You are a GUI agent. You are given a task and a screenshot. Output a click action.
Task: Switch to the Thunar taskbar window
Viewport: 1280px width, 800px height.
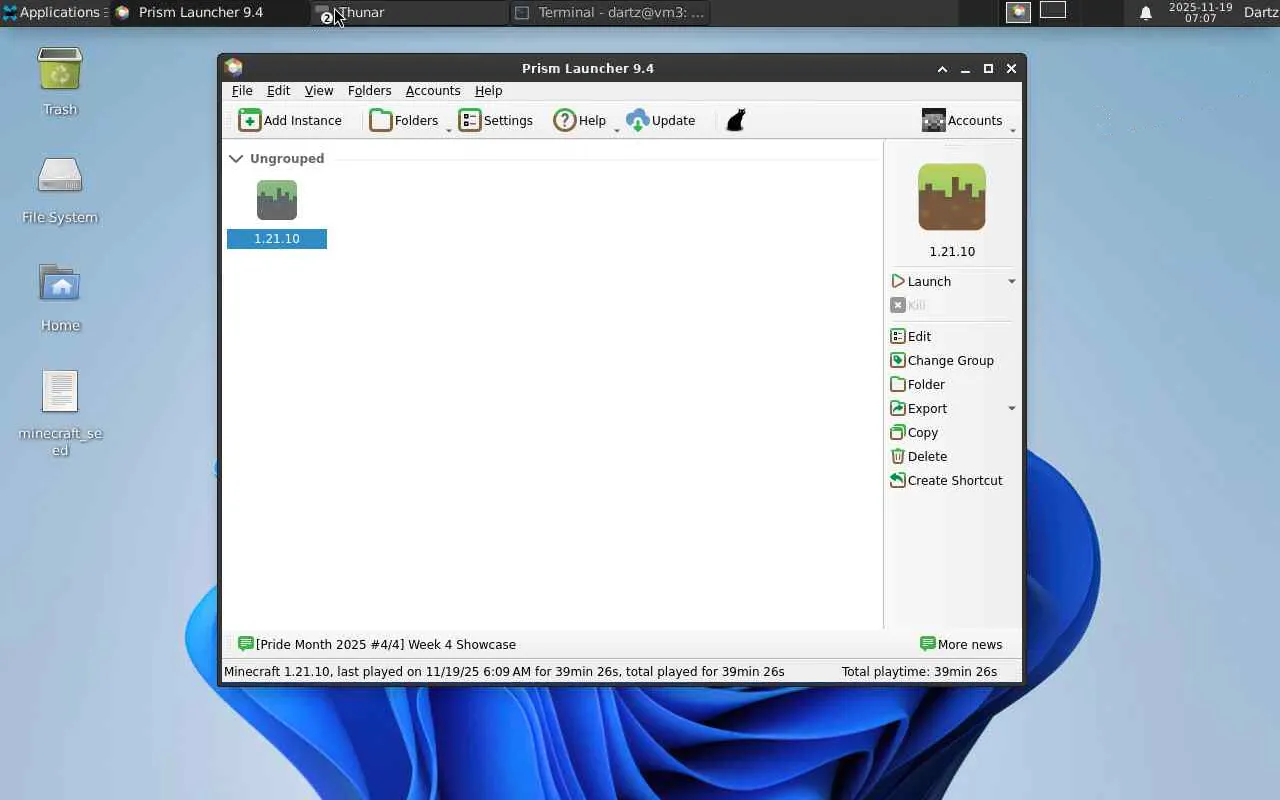pyautogui.click(x=410, y=13)
